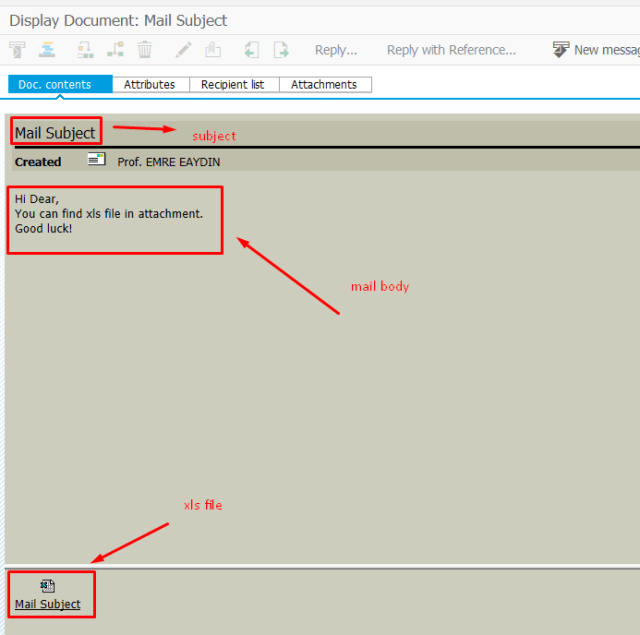This screenshot has width=640, height=635.
Task: Click the blue highlighted toolbar icon
Action: 47,50
